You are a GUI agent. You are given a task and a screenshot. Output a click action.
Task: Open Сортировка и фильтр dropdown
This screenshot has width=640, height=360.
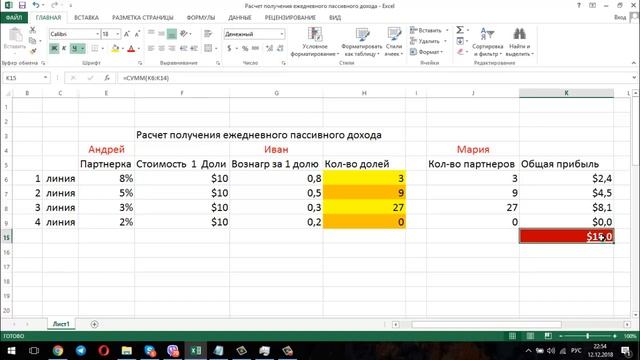487,42
